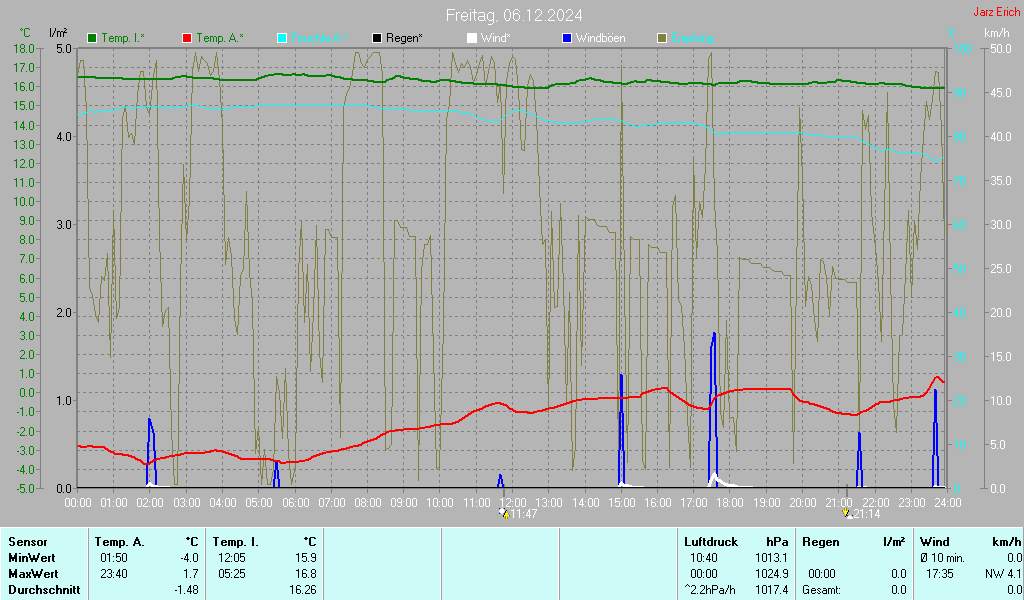Click the '18.0' value on temperature axis
The height and width of the screenshot is (600, 1024).
24,48
